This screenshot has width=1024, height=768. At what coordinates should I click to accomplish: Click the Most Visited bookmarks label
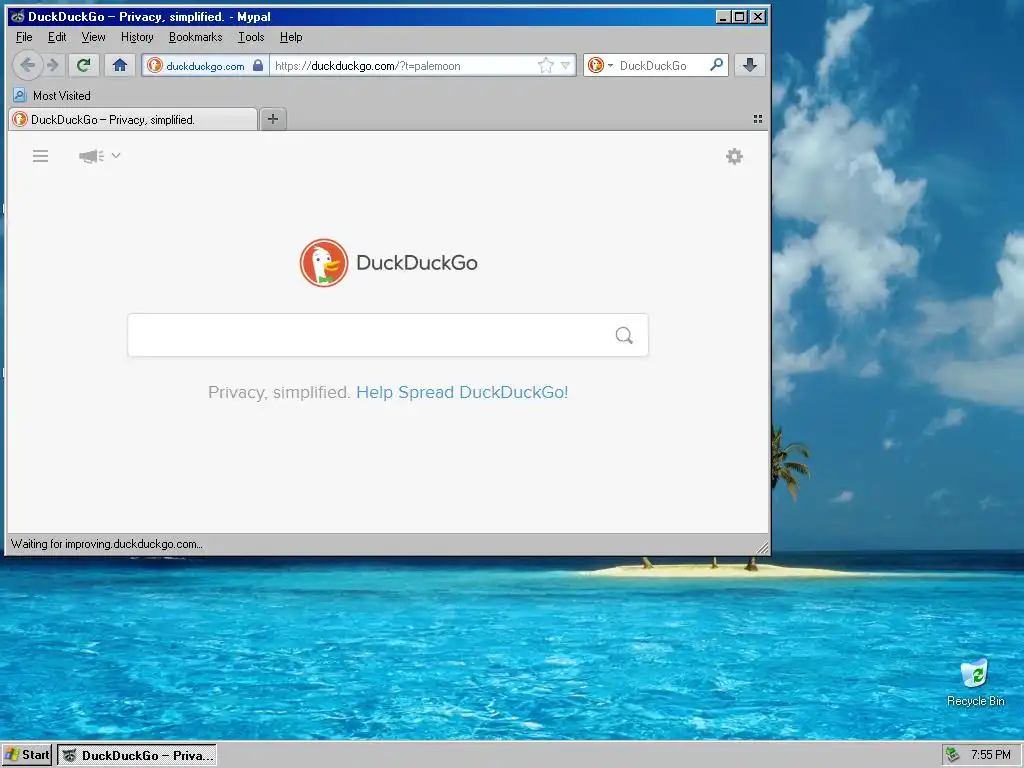[x=61, y=95]
